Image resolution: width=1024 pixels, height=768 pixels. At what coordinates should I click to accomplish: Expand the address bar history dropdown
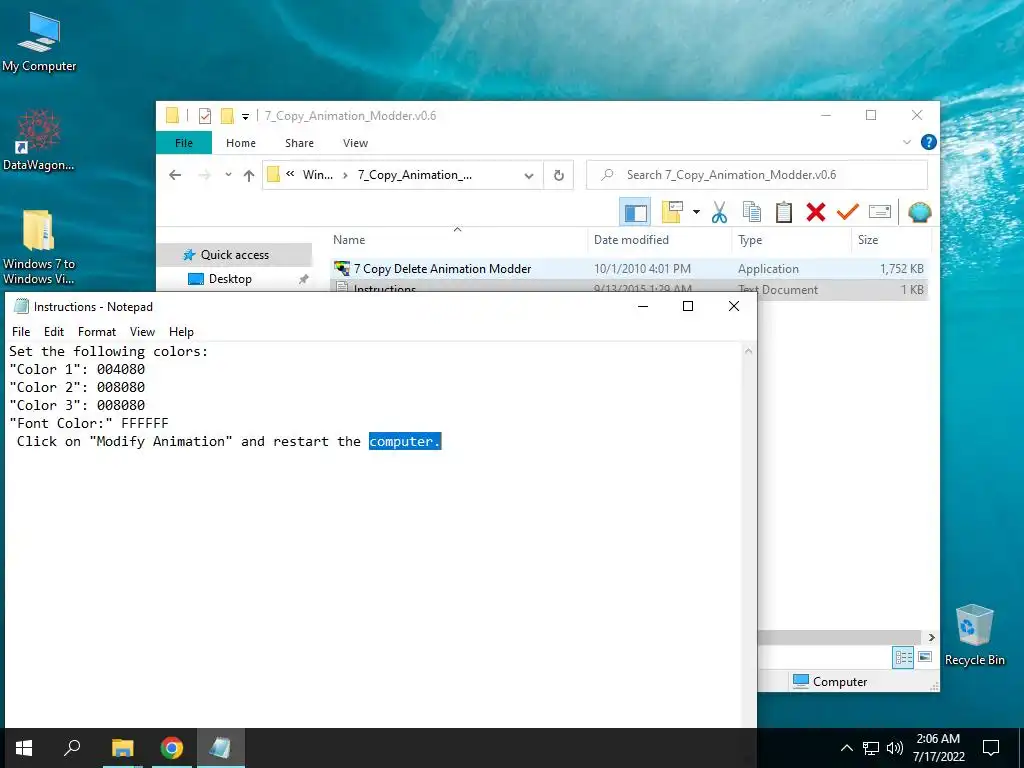pos(529,176)
